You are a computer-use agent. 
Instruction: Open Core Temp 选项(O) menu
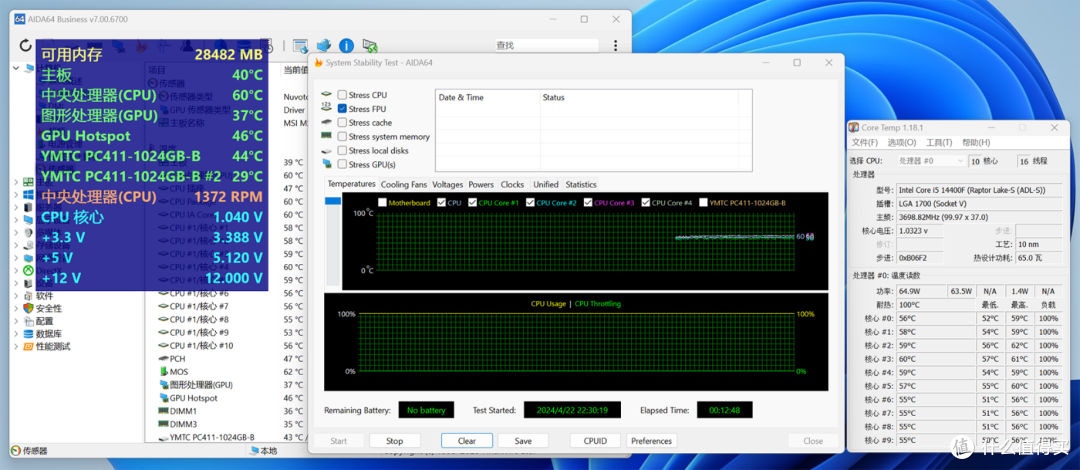coord(902,143)
